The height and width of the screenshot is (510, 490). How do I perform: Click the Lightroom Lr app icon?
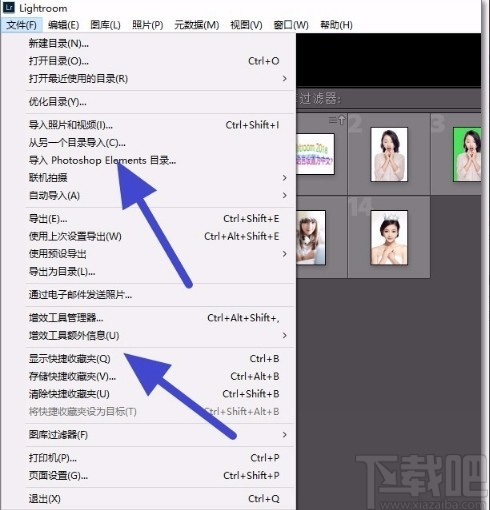[x=9, y=7]
